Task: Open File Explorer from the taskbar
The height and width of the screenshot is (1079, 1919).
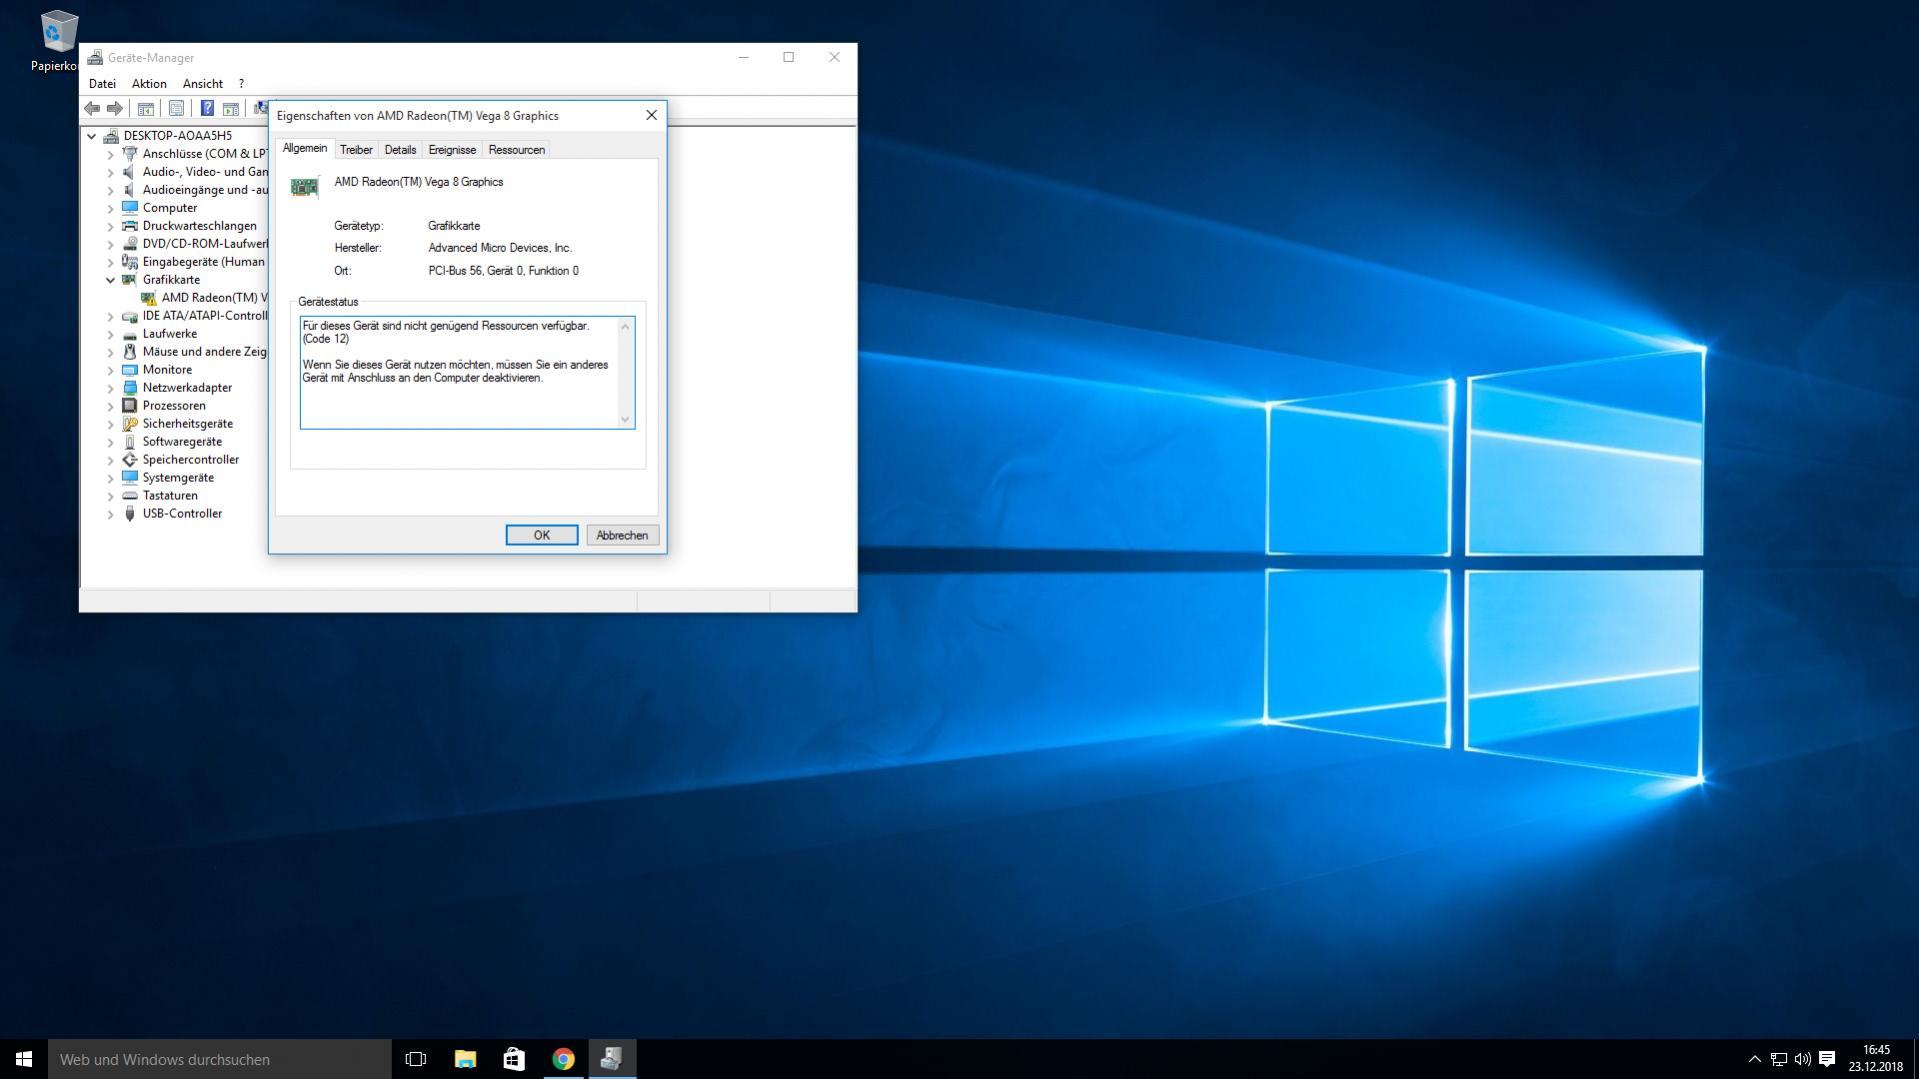Action: click(x=465, y=1059)
